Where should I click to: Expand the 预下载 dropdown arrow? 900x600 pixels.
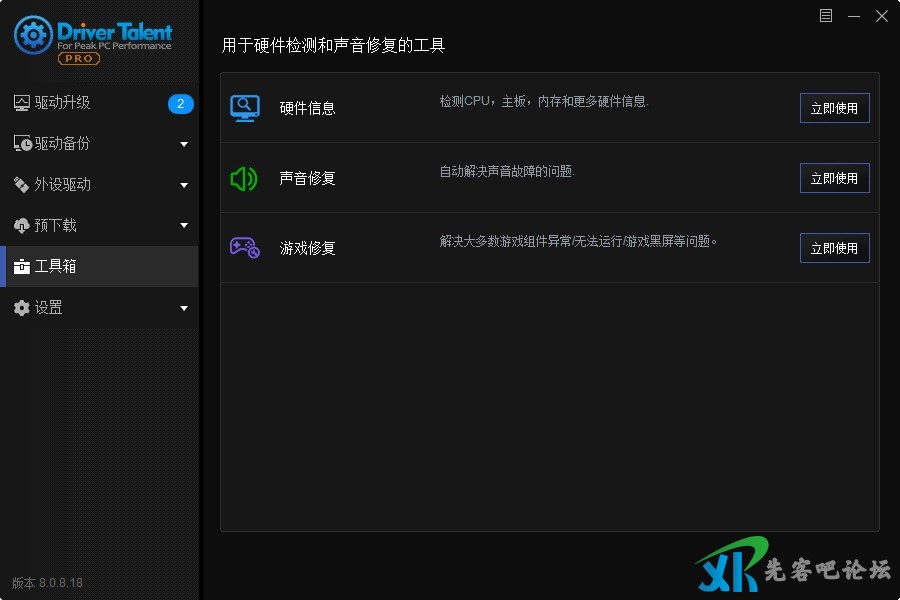click(184, 226)
